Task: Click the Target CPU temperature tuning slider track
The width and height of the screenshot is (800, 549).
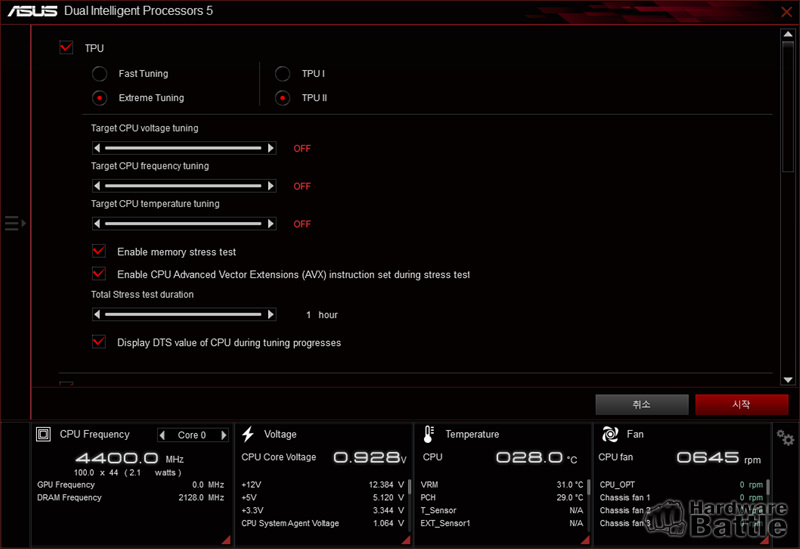Action: click(x=183, y=223)
